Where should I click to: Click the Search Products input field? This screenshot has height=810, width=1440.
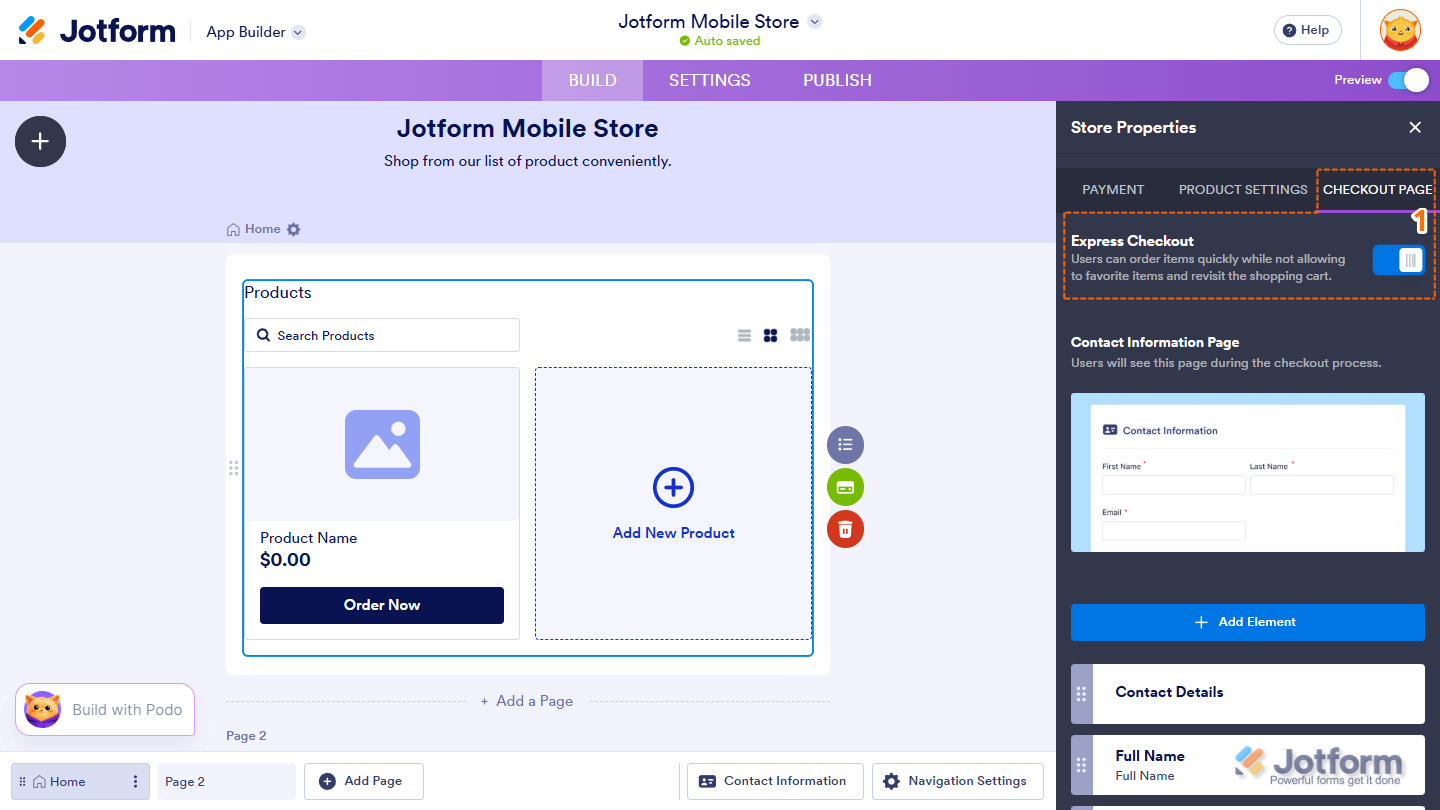pyautogui.click(x=382, y=335)
